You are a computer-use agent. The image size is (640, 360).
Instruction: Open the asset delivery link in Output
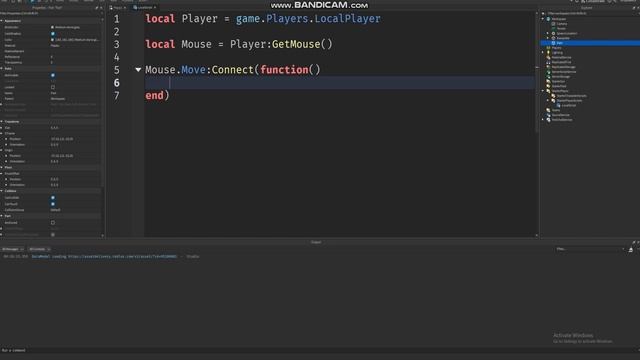(x=122, y=257)
